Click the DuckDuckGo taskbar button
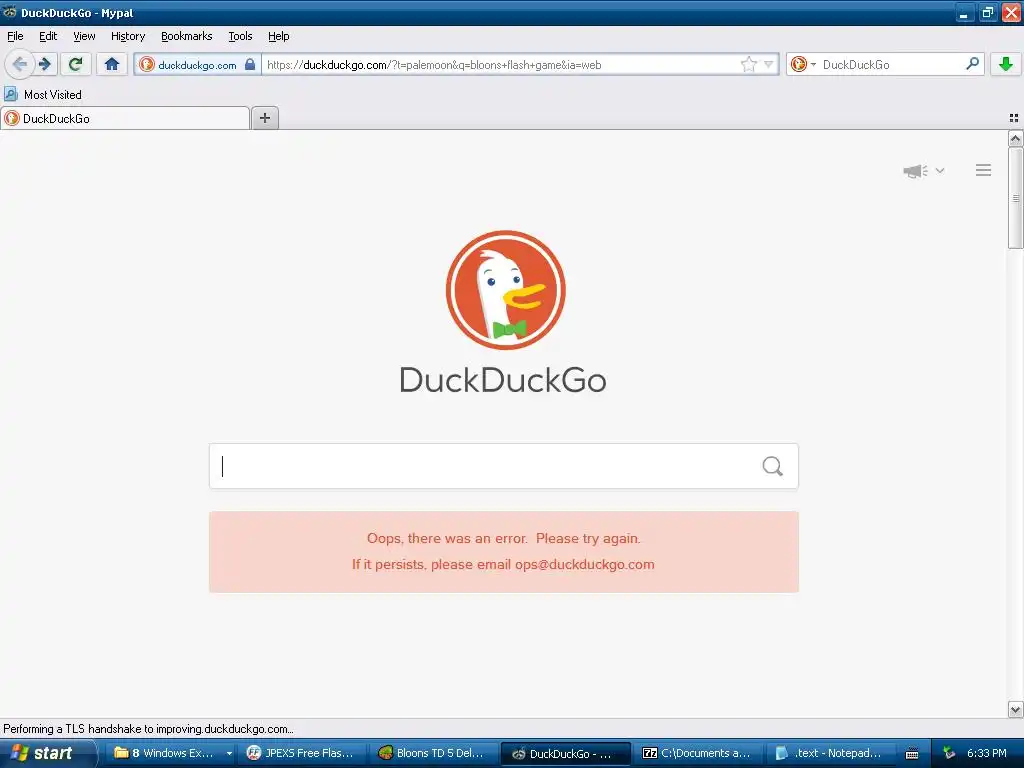This screenshot has height=768, width=1024. (x=566, y=754)
